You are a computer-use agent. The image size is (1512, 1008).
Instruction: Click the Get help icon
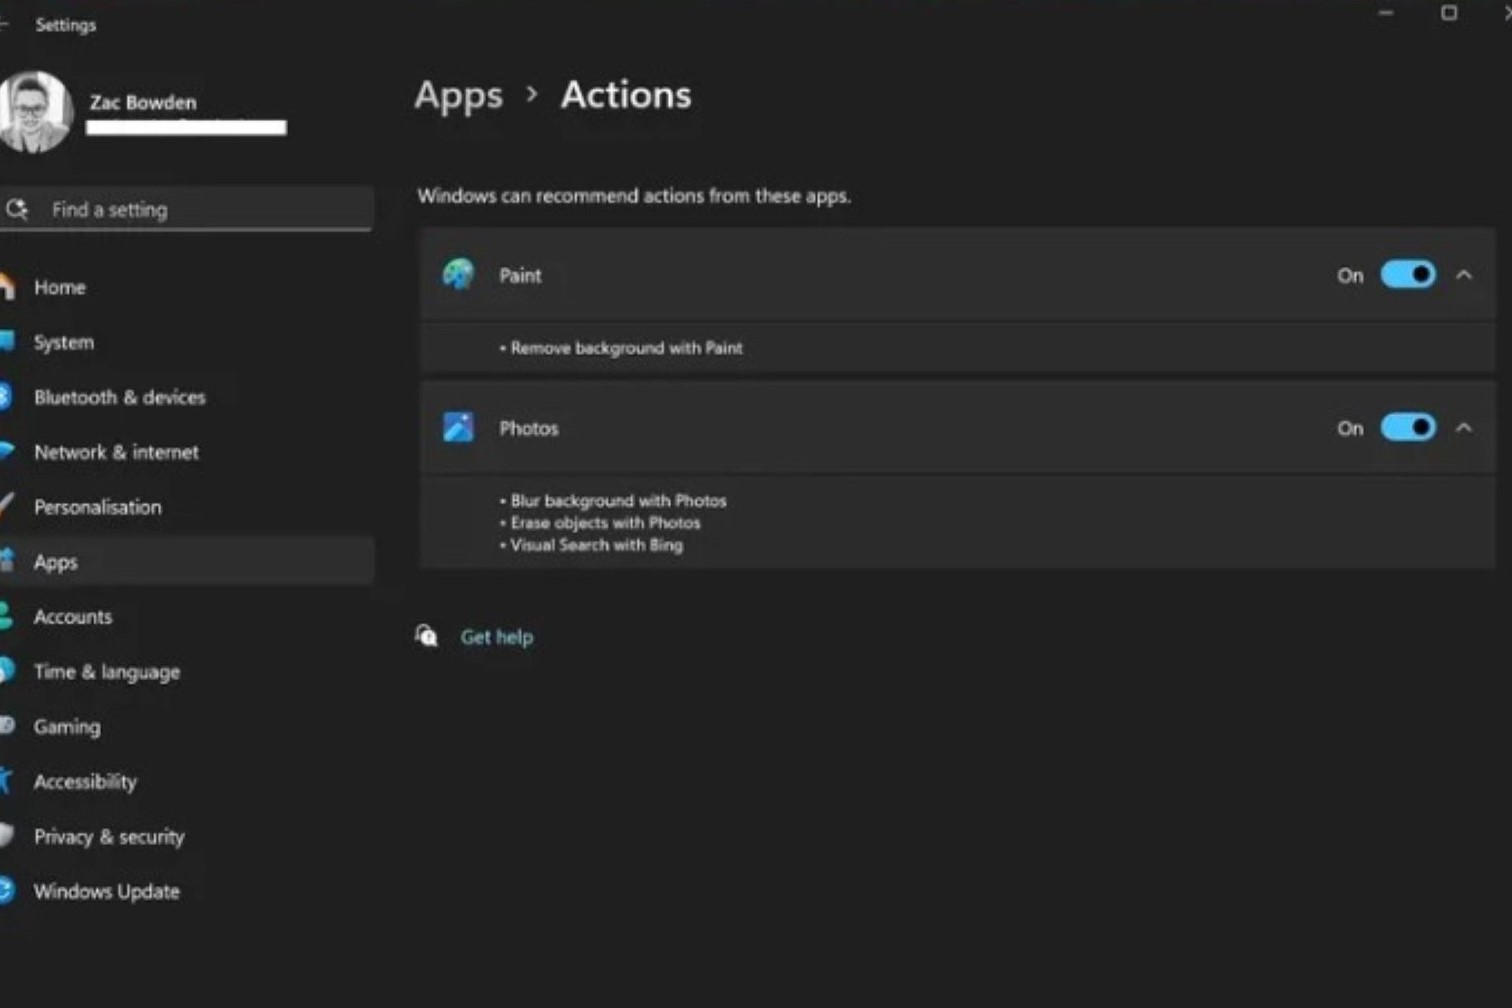[427, 637]
